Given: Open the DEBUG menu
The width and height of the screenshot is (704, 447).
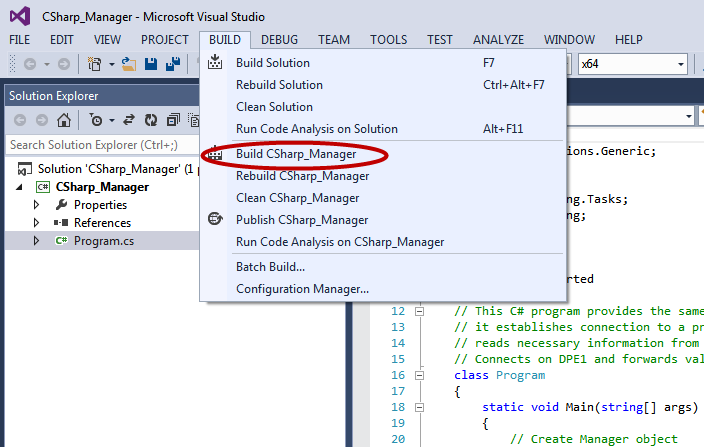Looking at the screenshot, I should pos(279,40).
